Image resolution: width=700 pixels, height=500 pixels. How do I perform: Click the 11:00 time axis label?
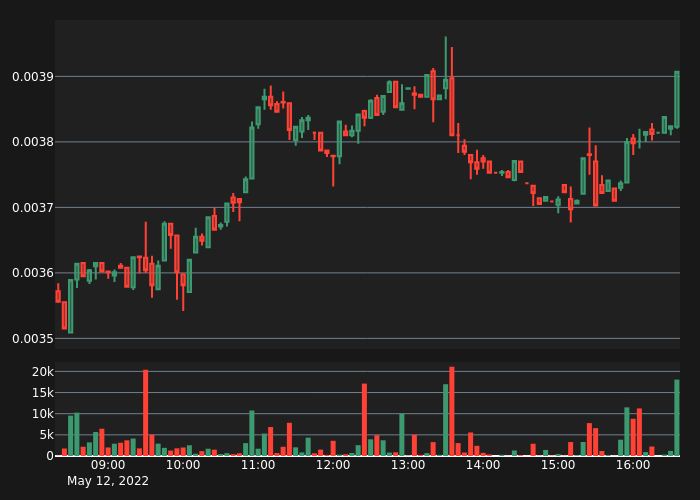click(x=258, y=465)
